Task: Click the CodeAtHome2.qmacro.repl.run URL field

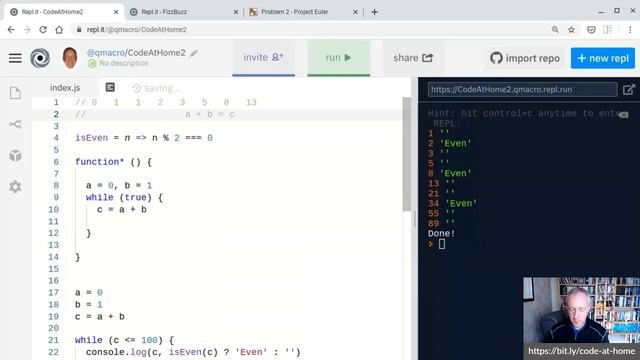Action: click(522, 89)
